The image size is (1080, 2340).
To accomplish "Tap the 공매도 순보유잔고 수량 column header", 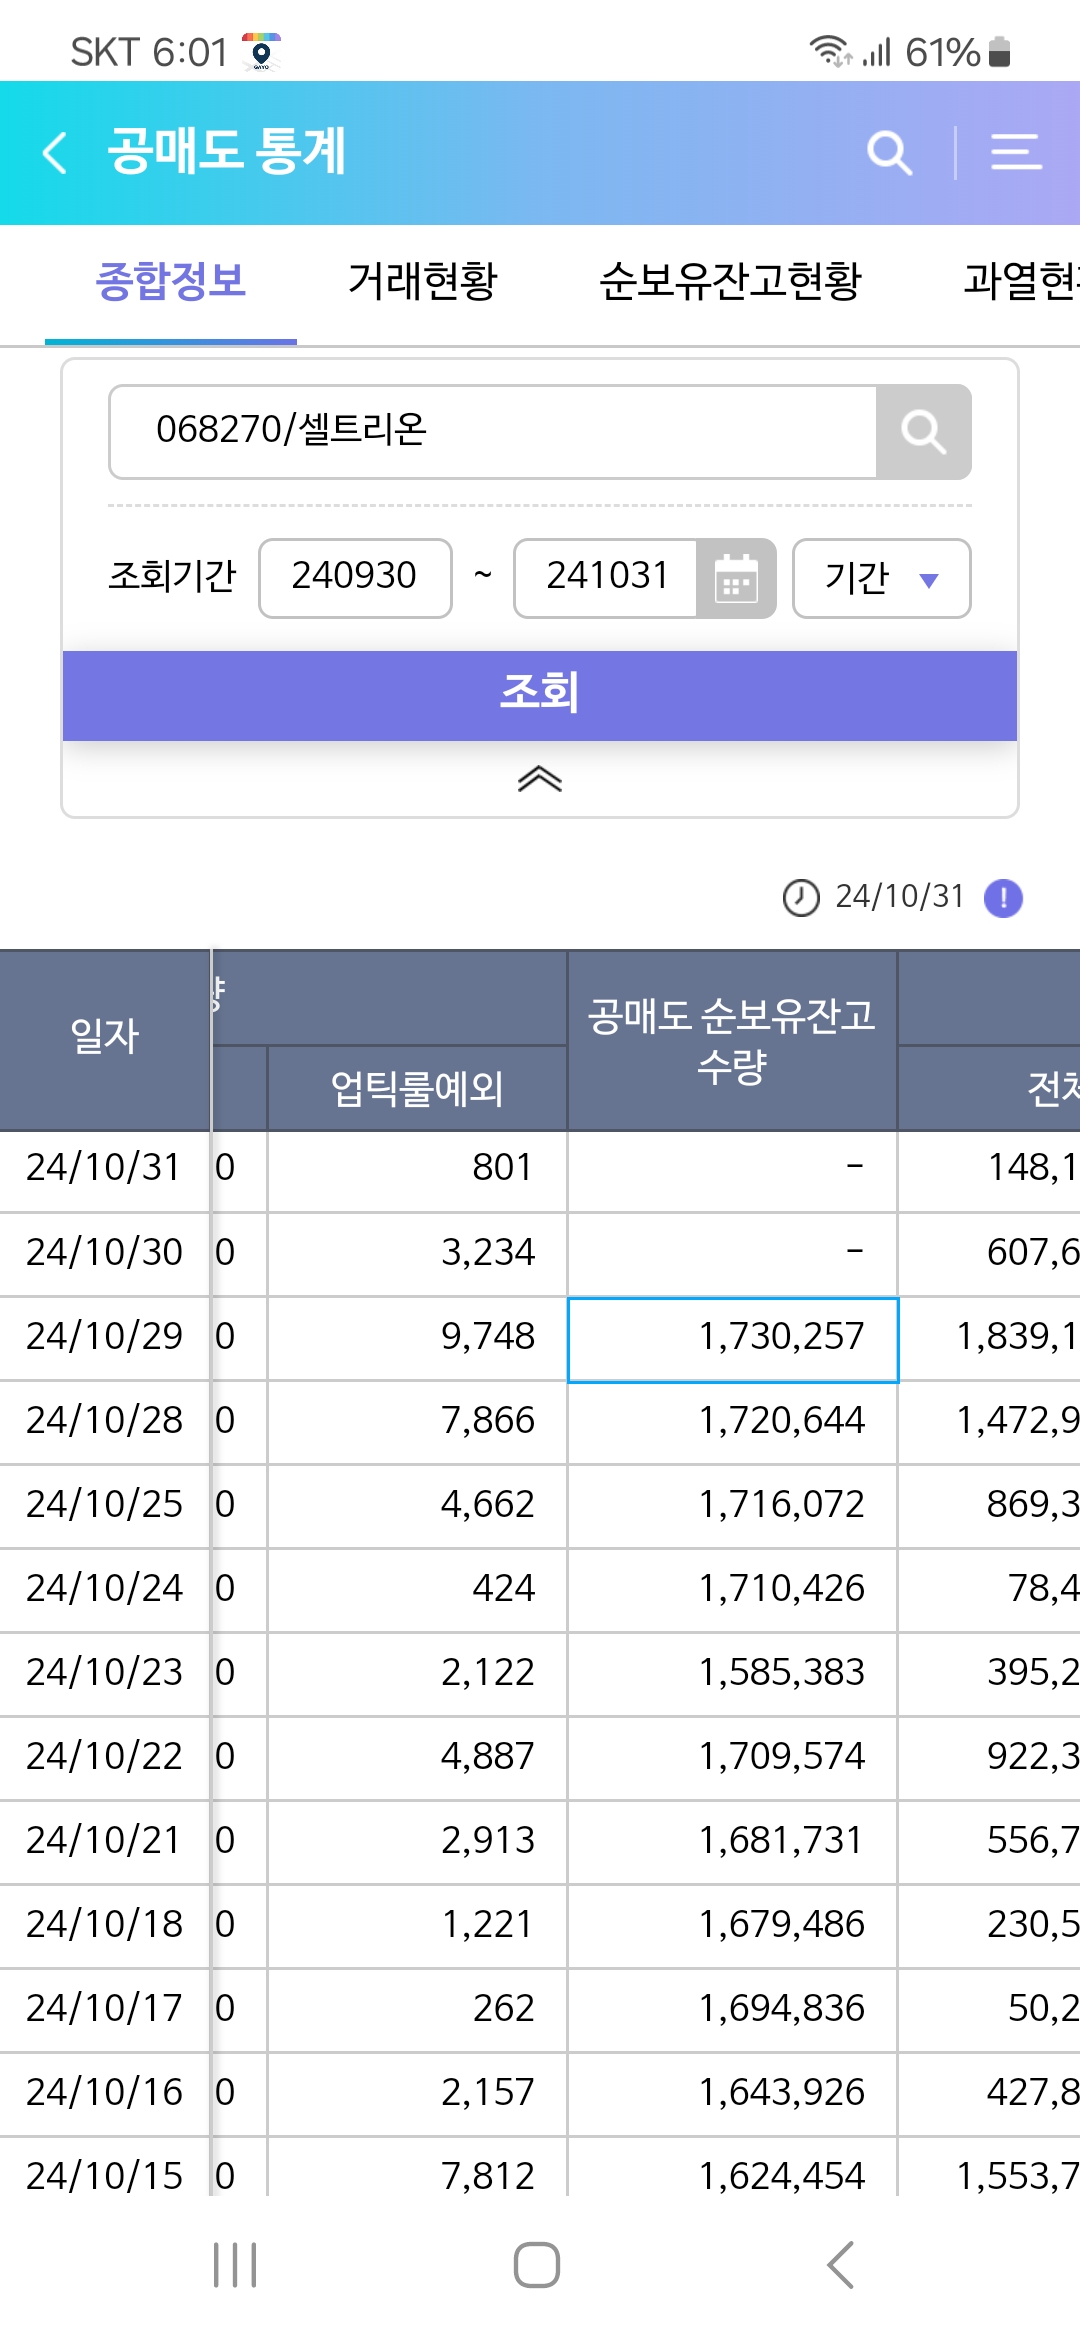I will (x=732, y=1041).
